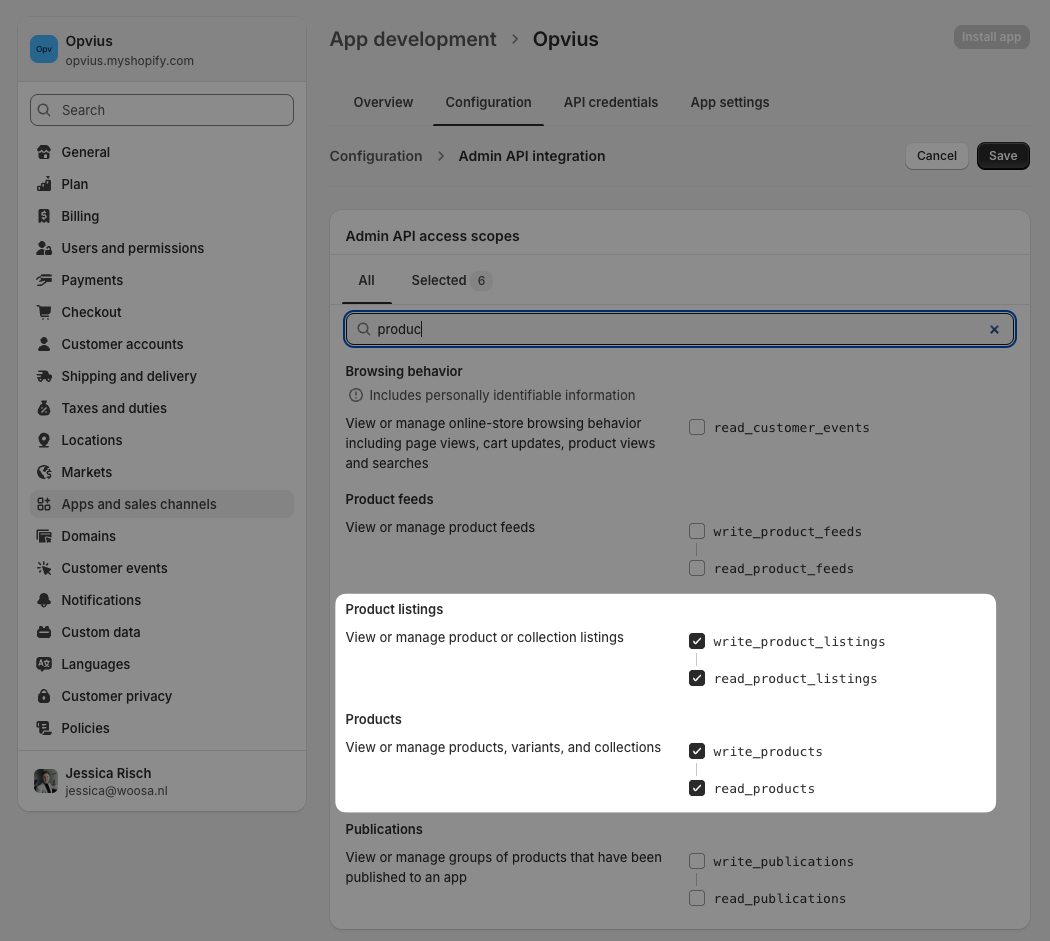The image size is (1050, 941).
Task: Click the Shipping and delivery truck icon
Action: 44,376
